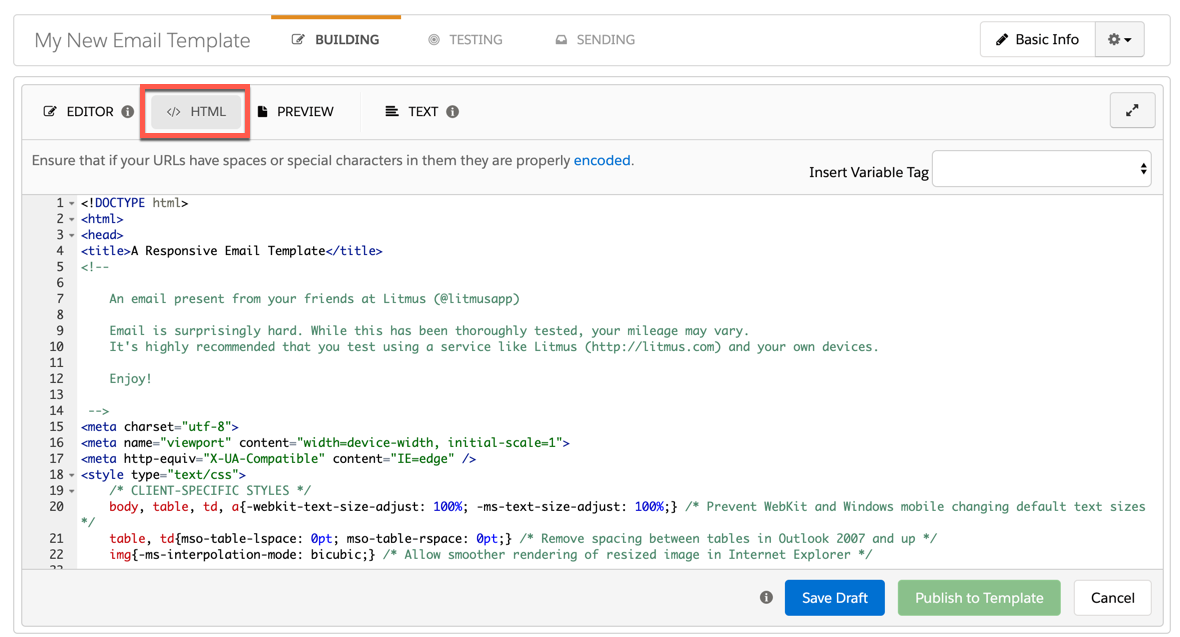Open the gear settings dropdown
The width and height of the screenshot is (1180, 637).
1119,40
